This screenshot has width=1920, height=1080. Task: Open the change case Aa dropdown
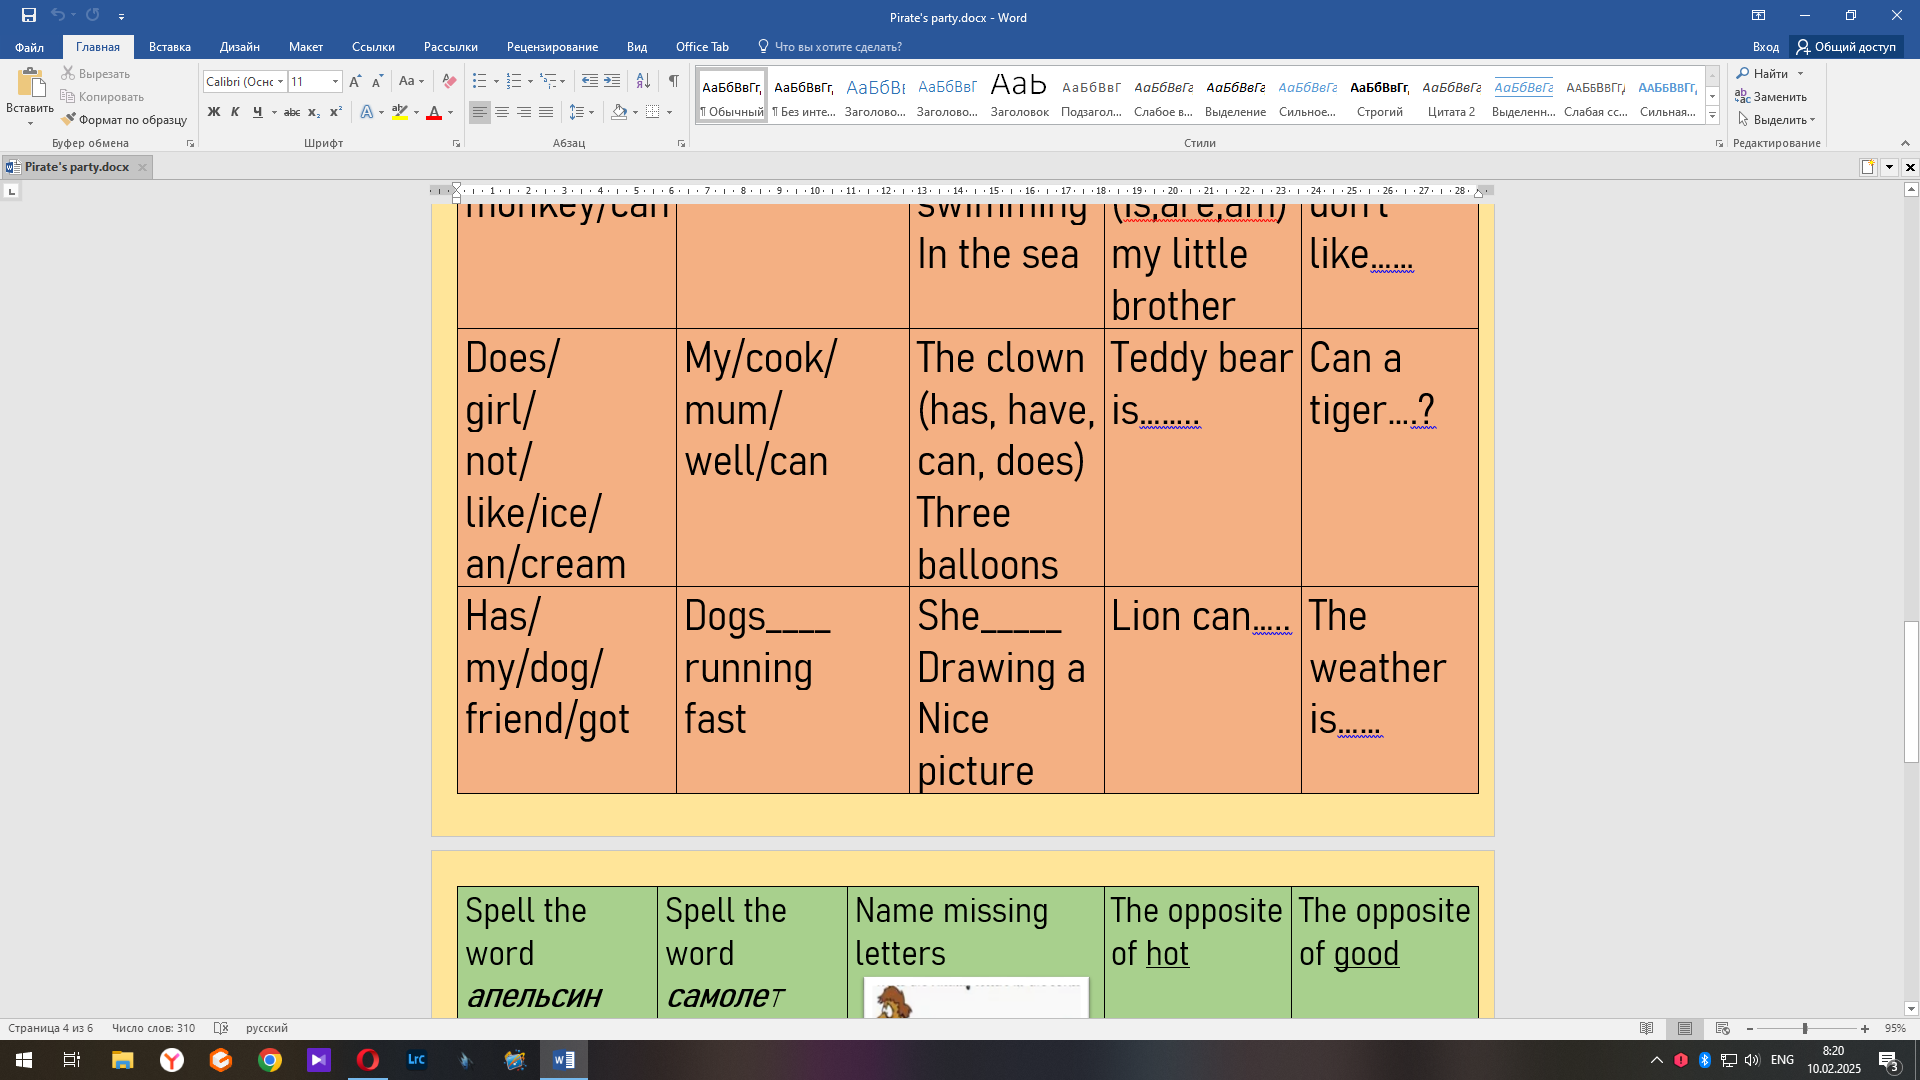point(411,81)
